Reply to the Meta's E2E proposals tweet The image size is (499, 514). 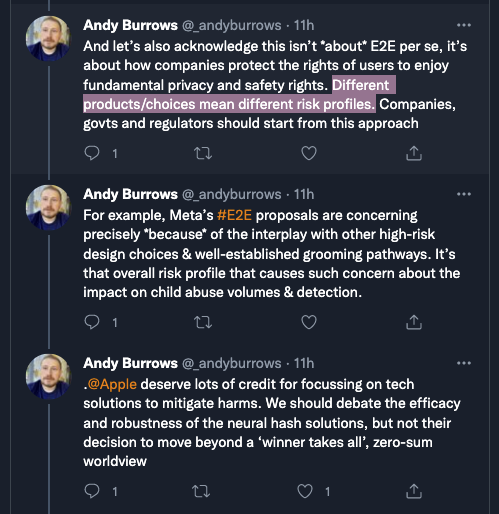tap(92, 323)
